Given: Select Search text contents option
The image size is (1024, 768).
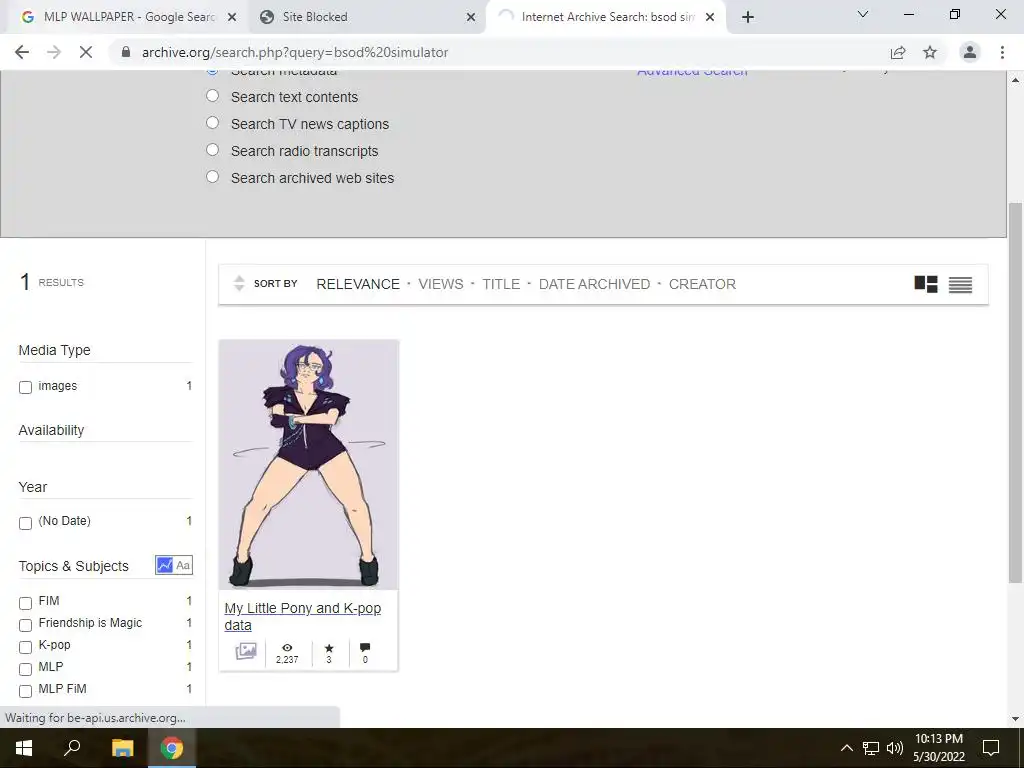Looking at the screenshot, I should tap(212, 96).
